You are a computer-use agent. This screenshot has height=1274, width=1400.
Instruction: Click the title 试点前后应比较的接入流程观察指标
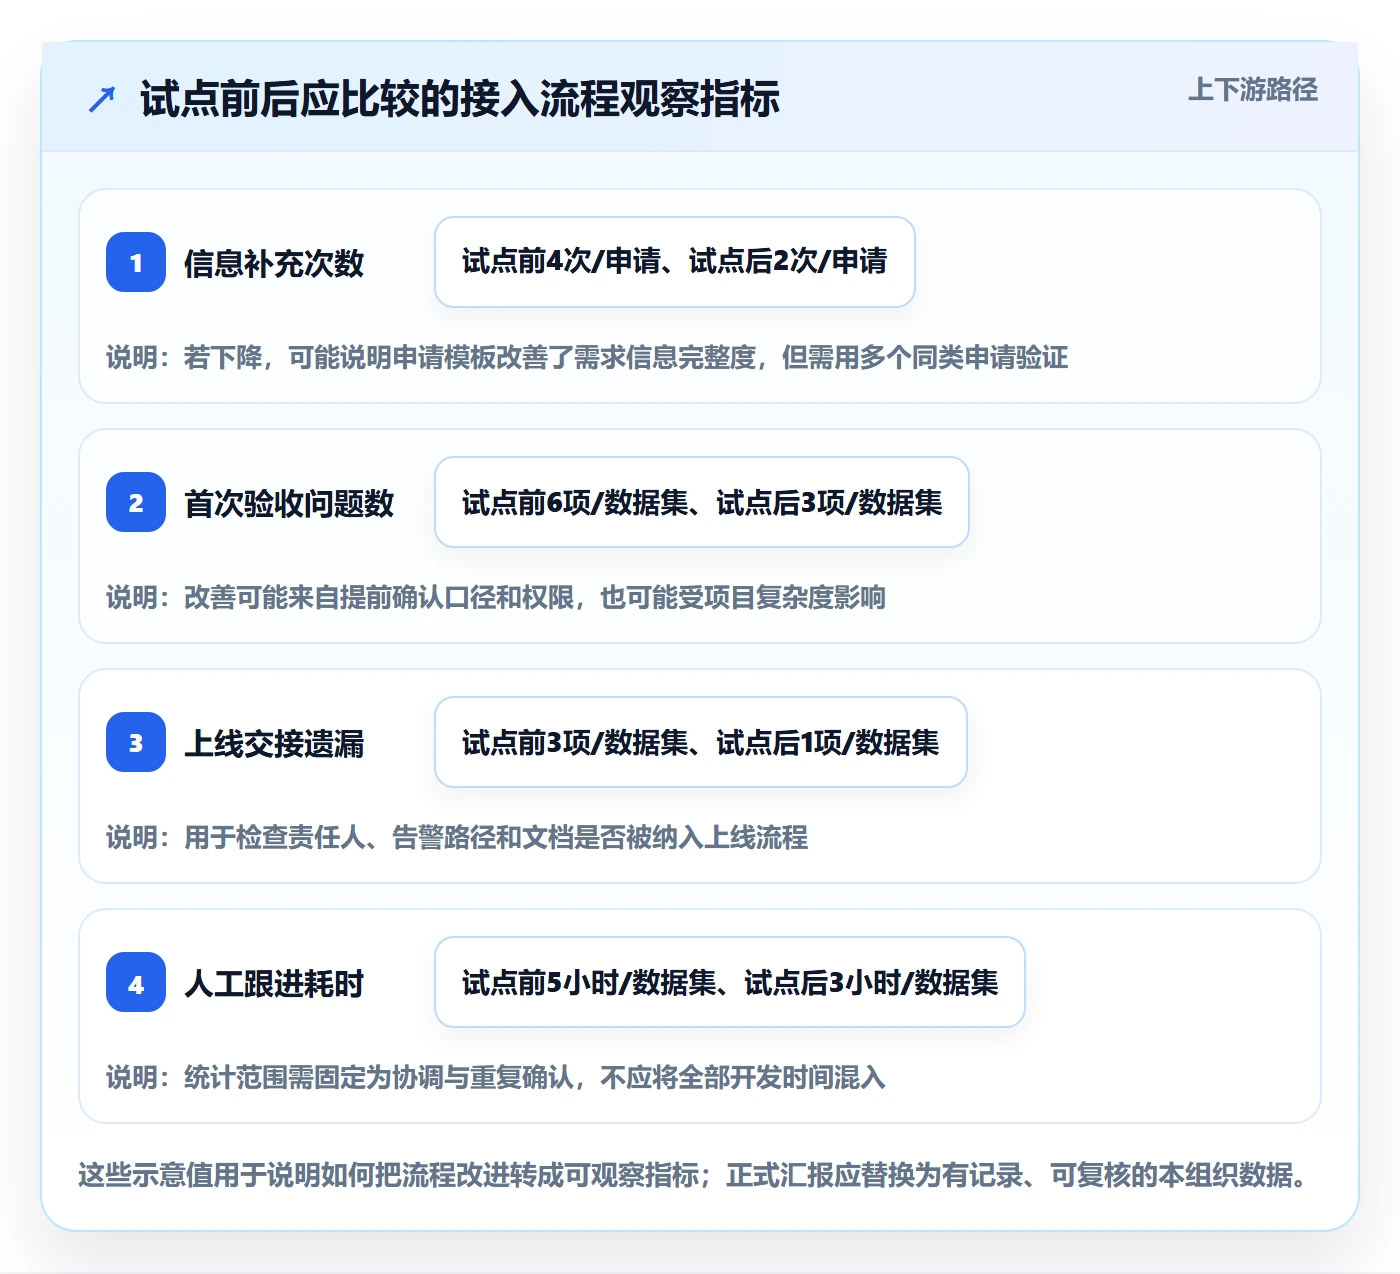tap(460, 99)
